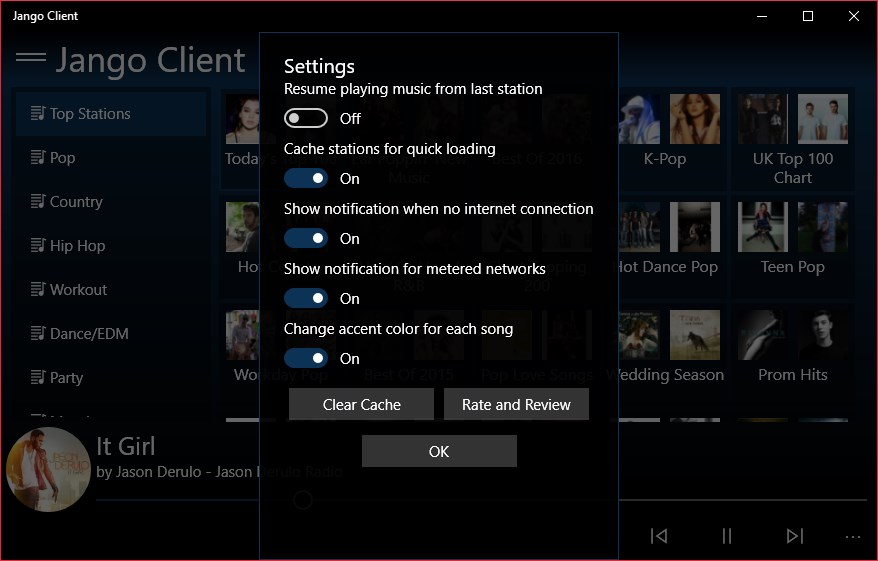This screenshot has width=878, height=561.
Task: Close the Jango Client window
Action: 853,16
